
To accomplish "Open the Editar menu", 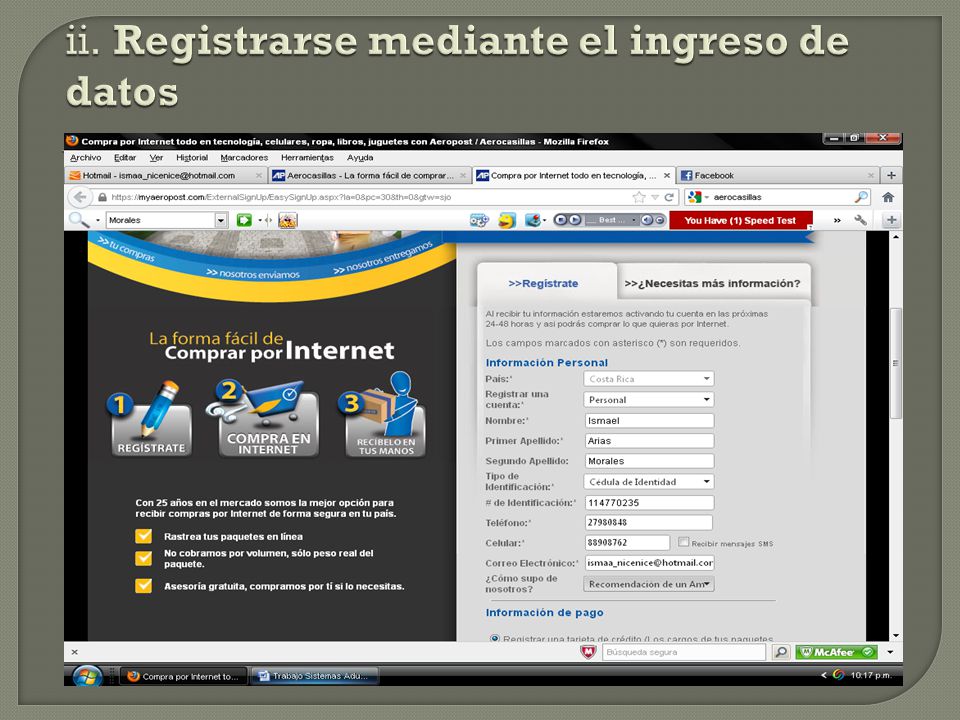I will coord(125,158).
